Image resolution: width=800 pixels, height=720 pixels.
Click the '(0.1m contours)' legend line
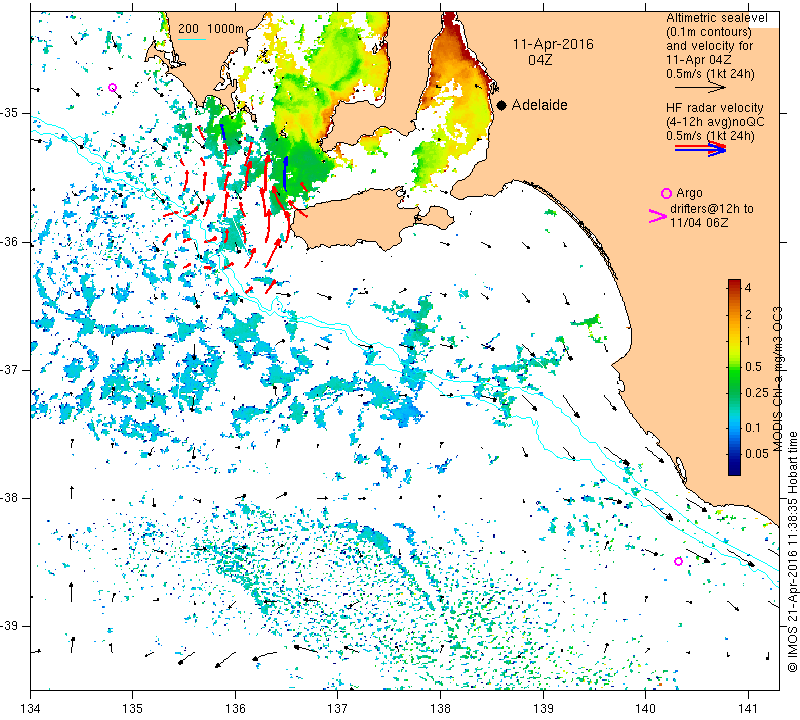(x=709, y=32)
